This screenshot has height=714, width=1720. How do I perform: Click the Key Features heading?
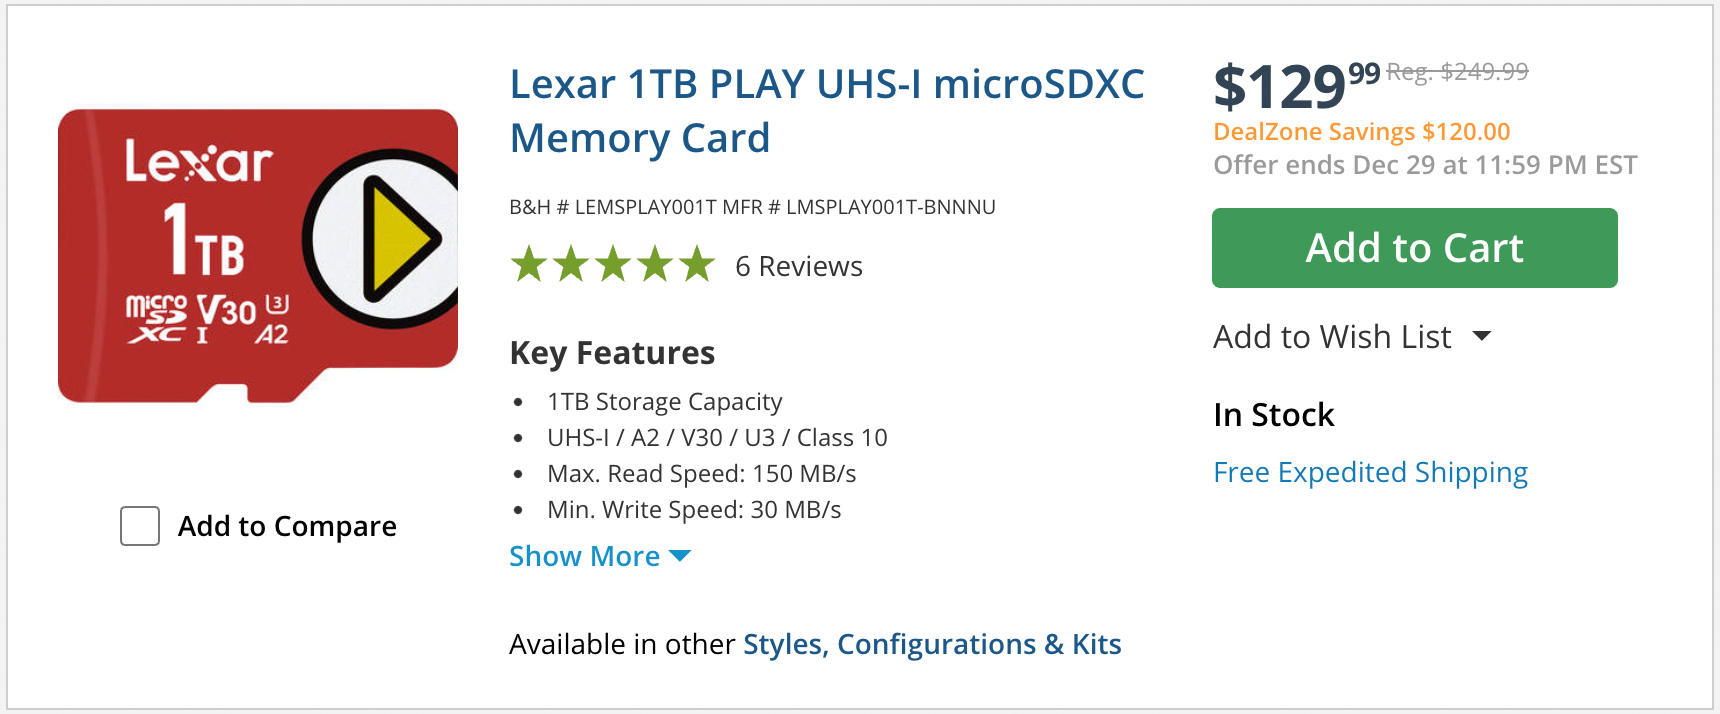pos(612,352)
